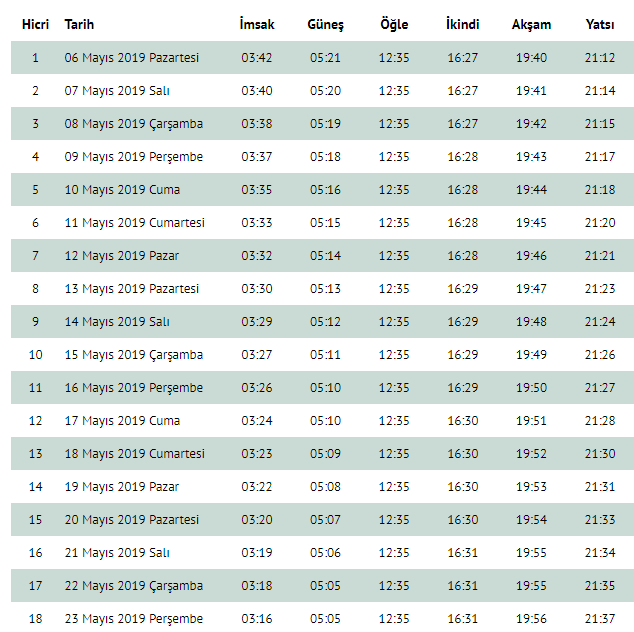
Task: Select the 10 Mayıs 2019 Cuma date cell
Action: pyautogui.click(x=122, y=190)
